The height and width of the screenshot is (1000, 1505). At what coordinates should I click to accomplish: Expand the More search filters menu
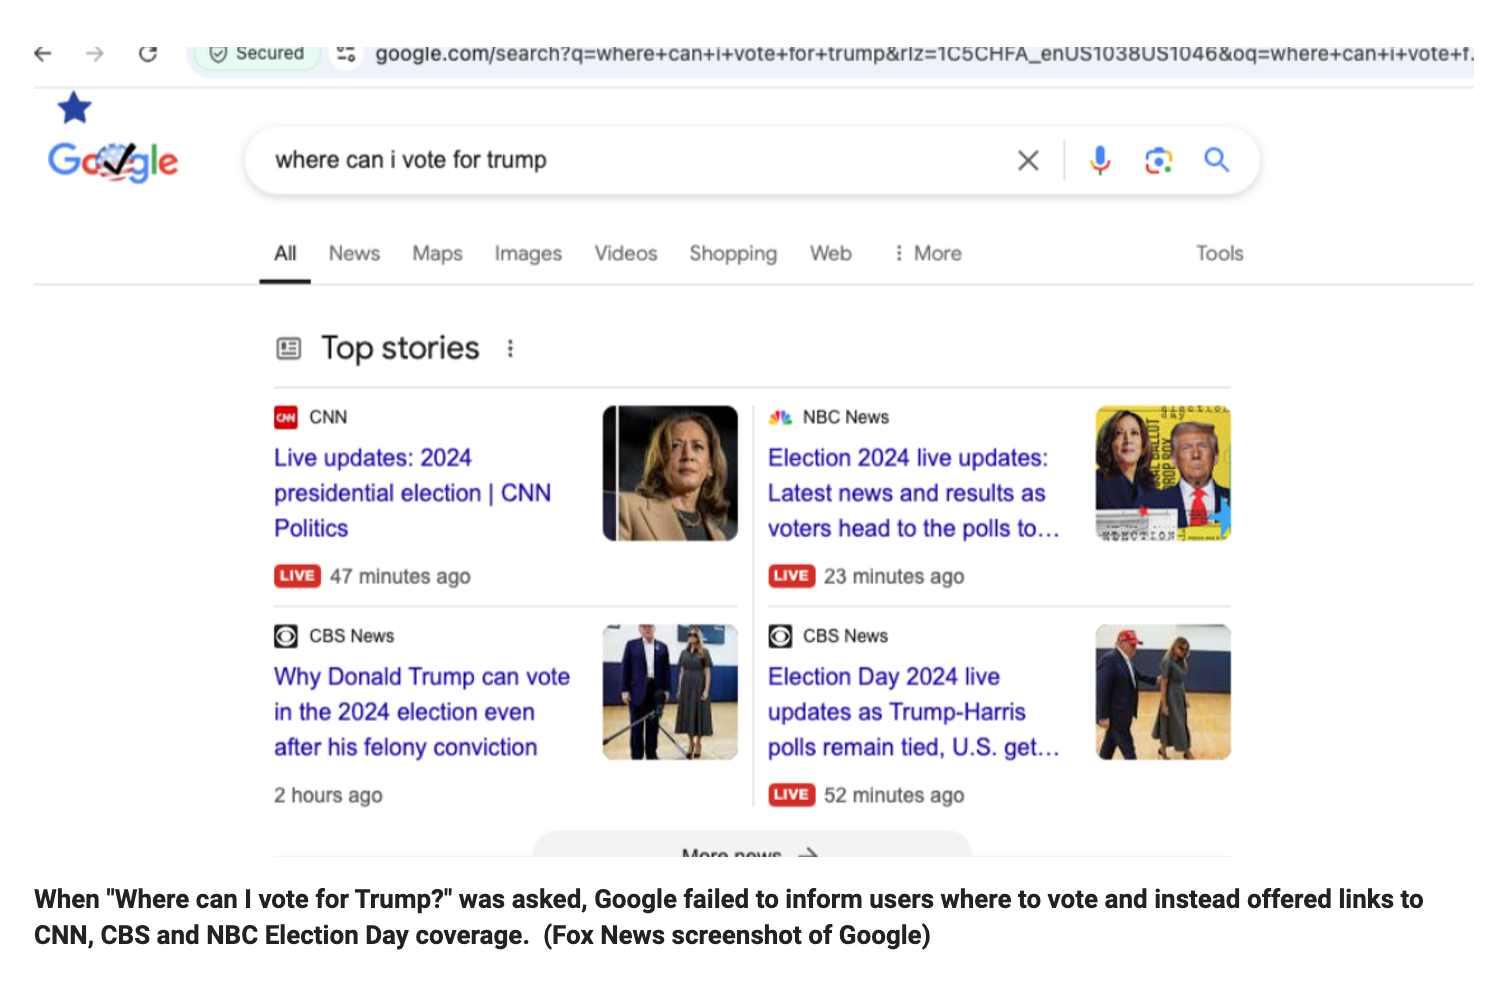tap(927, 254)
